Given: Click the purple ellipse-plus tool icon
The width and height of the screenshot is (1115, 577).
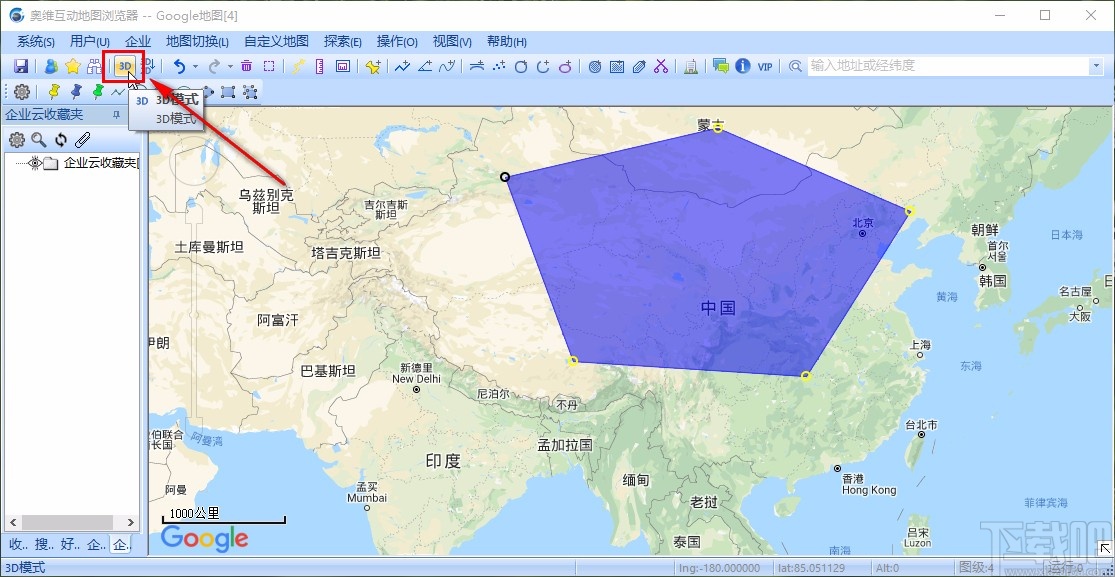Looking at the screenshot, I should [565, 66].
